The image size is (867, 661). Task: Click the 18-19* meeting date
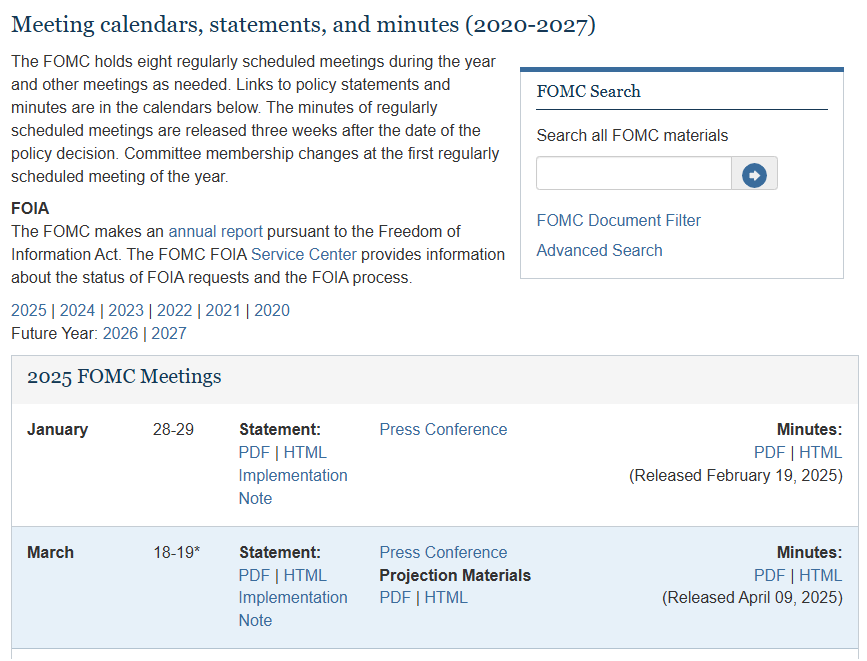pos(176,552)
